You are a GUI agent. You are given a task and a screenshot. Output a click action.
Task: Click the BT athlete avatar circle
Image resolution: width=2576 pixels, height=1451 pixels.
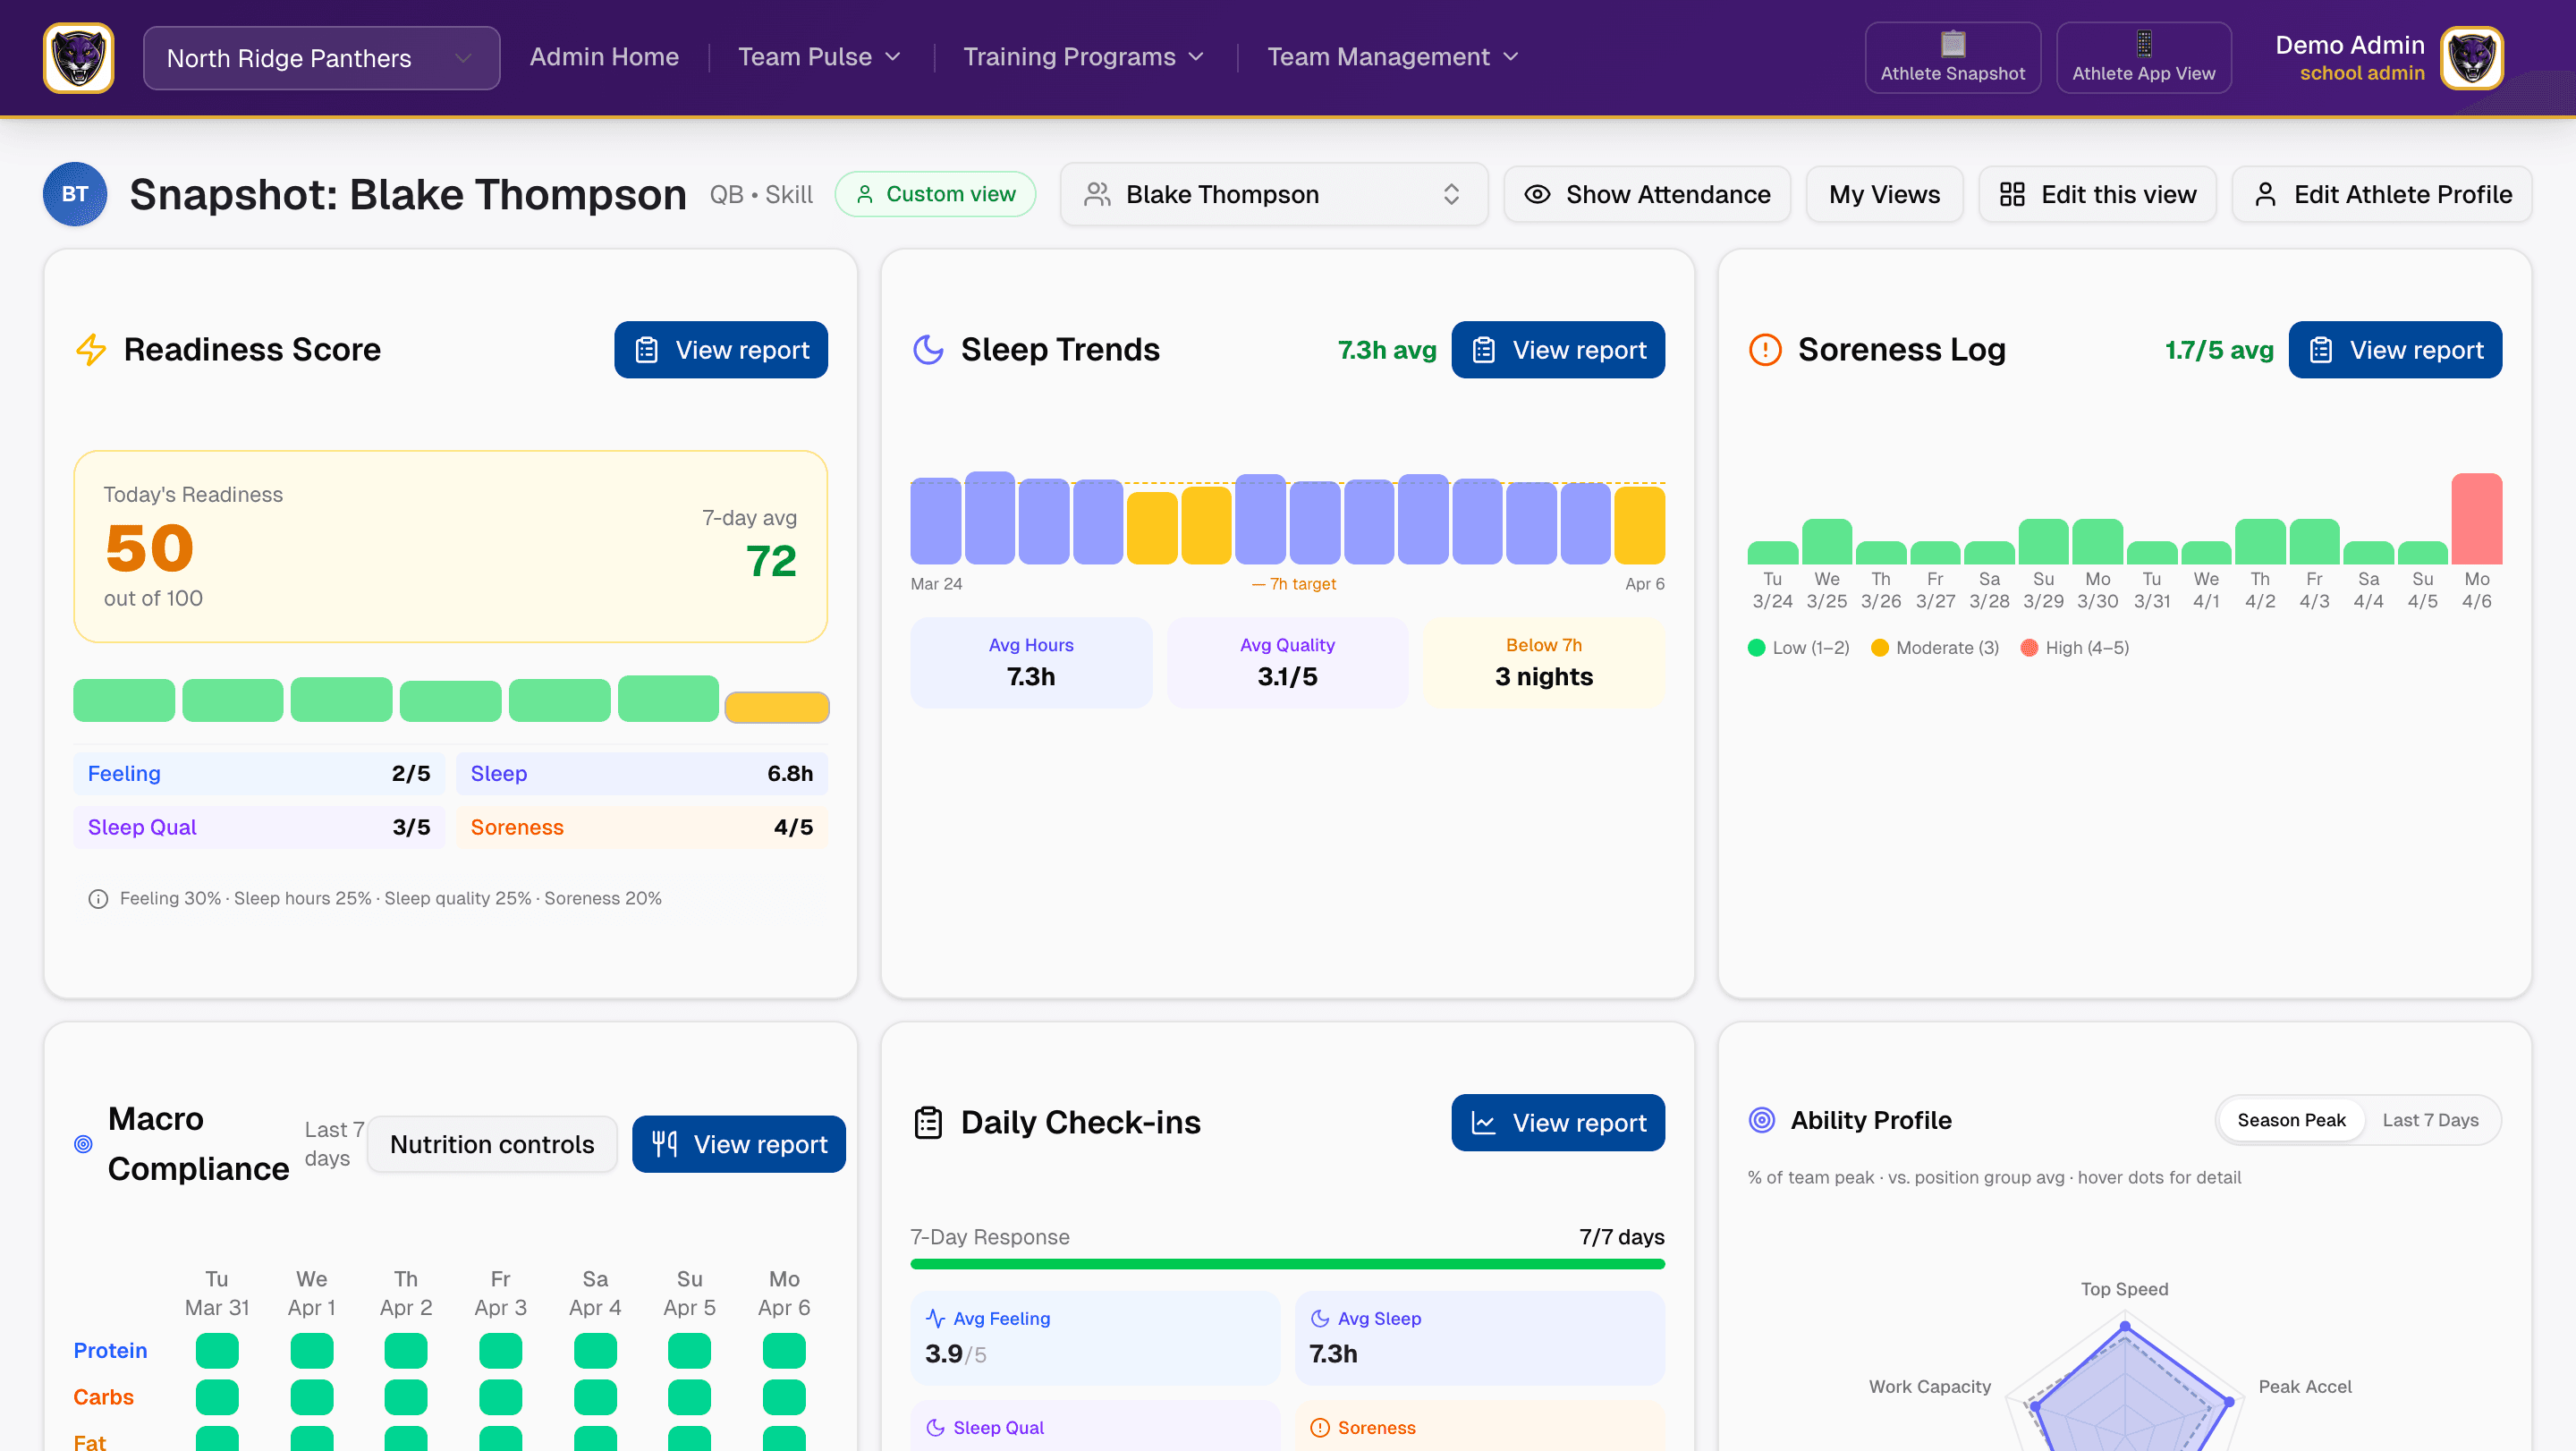click(x=75, y=194)
